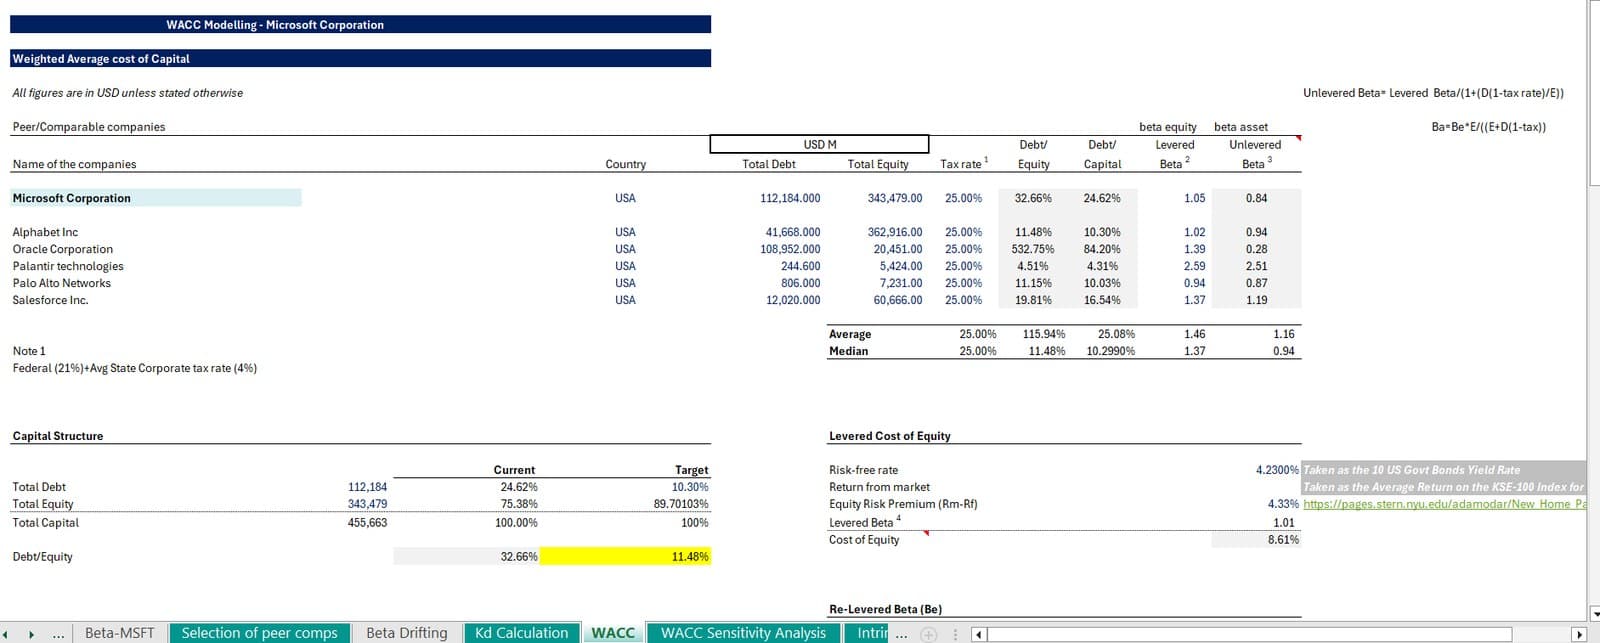
Task: Click the horizontal scrollbar's left arrow
Action: pos(980,634)
